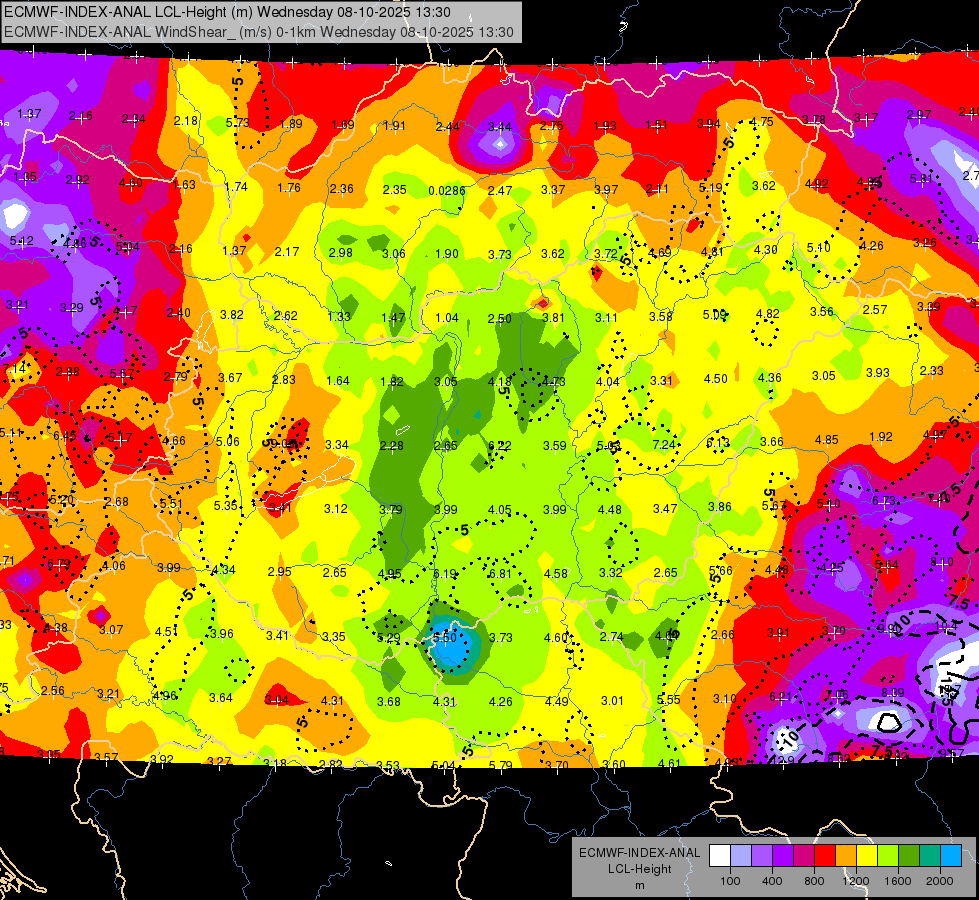Click the wind shear value 3.86
Image resolution: width=979 pixels, height=900 pixels.
click(719, 507)
